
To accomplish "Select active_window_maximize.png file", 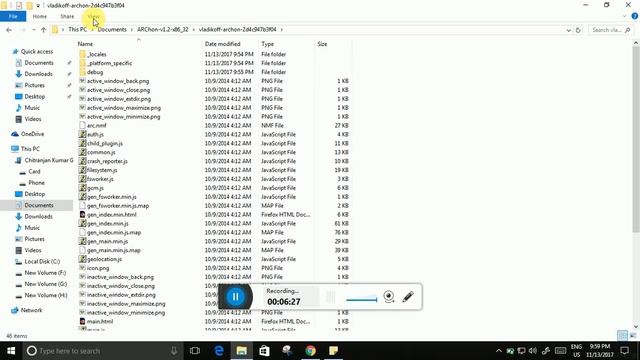I will click(124, 108).
